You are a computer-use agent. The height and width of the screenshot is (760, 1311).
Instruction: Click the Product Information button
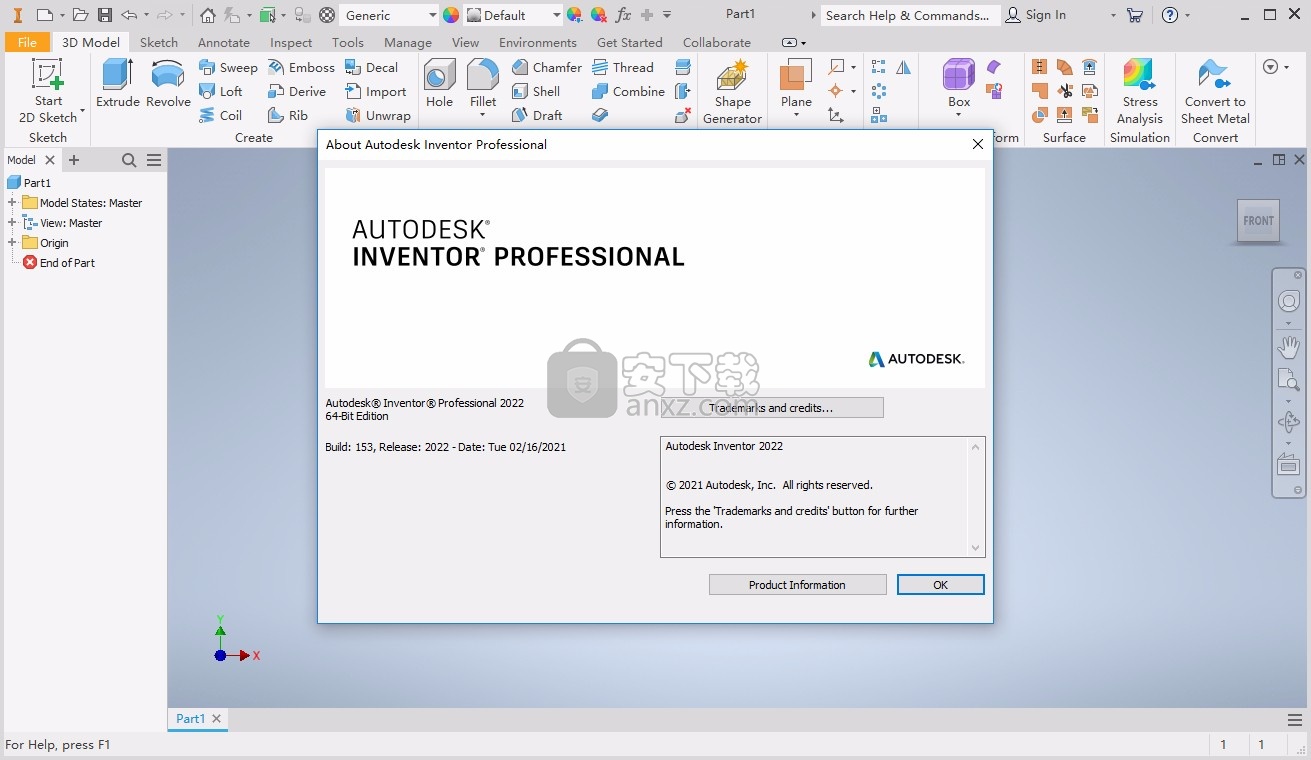pos(797,585)
